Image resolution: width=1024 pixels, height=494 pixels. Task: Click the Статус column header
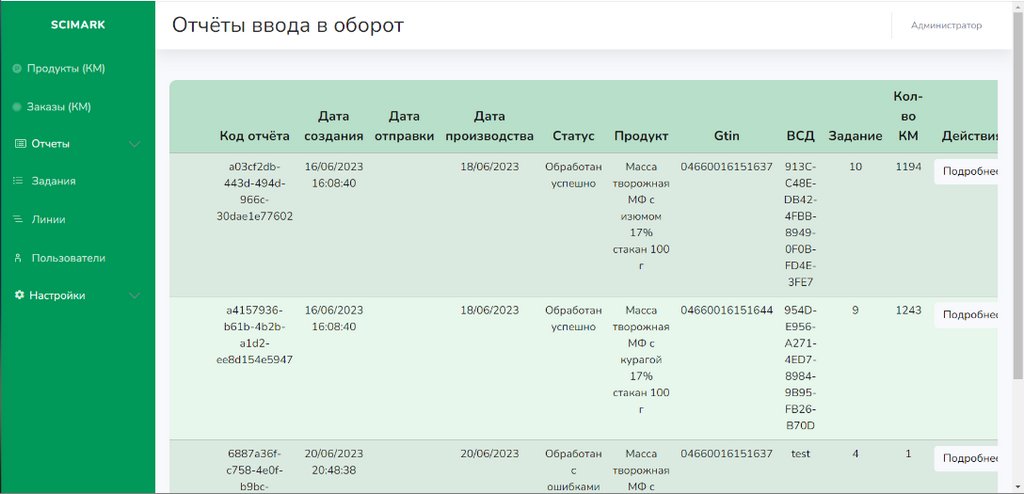coord(573,136)
